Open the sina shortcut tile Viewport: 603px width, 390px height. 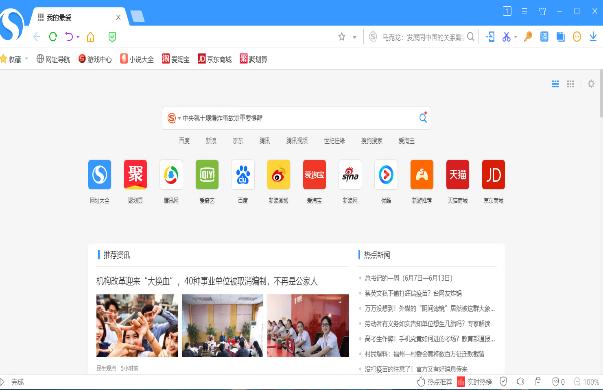pos(350,175)
